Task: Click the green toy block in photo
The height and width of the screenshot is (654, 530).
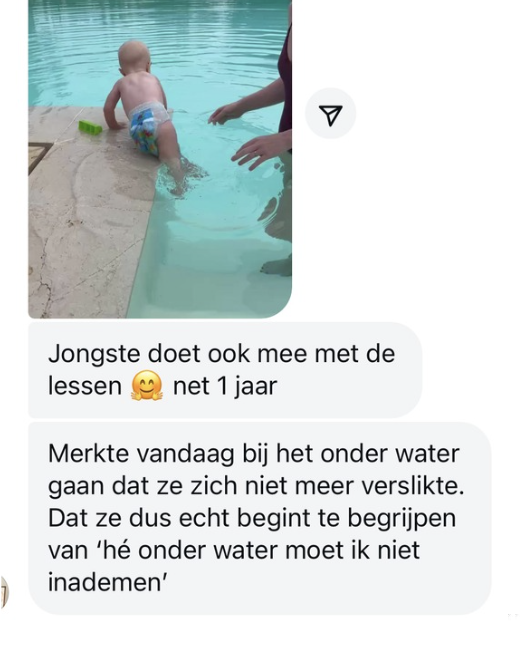Action: point(90,127)
